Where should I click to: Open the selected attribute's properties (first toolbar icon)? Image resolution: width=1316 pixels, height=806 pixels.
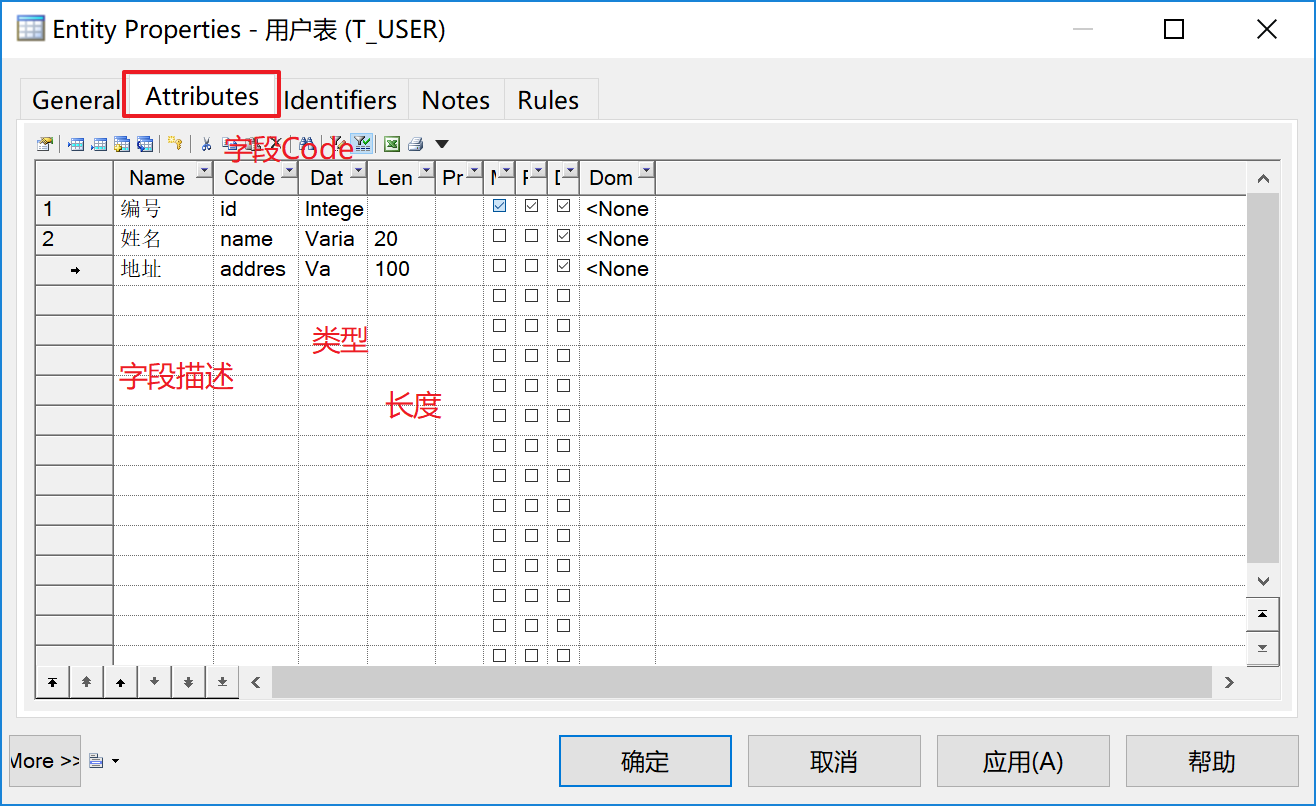[45, 143]
